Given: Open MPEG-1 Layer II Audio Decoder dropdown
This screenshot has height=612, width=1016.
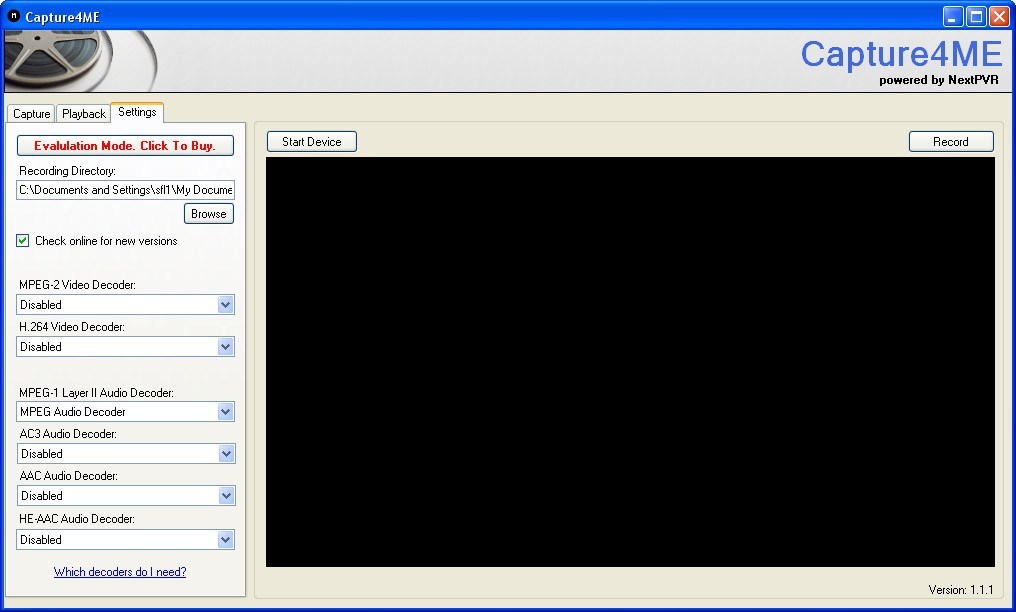Looking at the screenshot, I should pos(125,411).
